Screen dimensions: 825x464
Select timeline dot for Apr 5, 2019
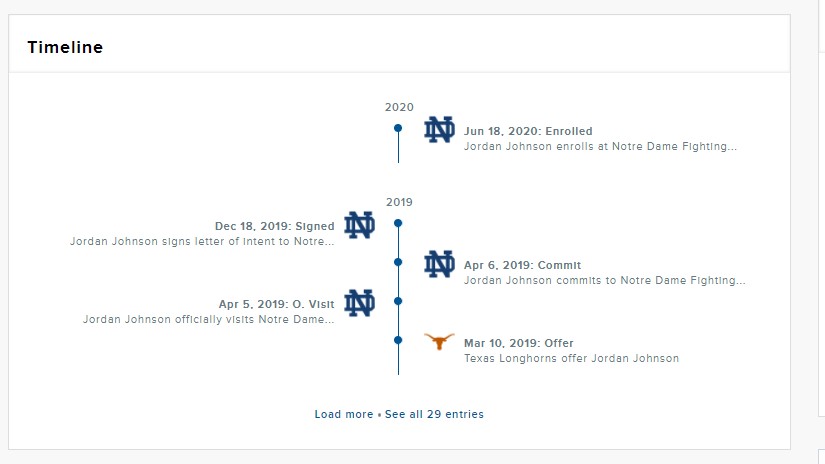[398, 301]
